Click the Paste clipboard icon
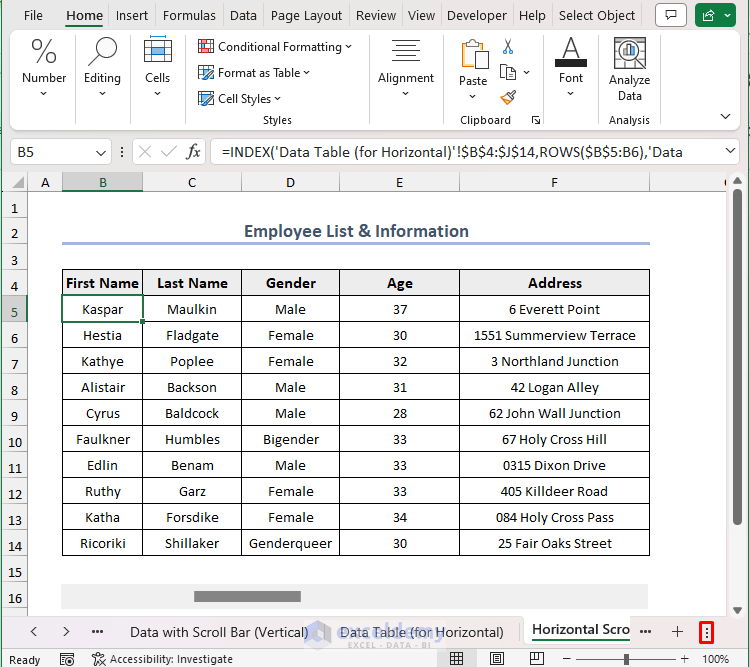The width and height of the screenshot is (750, 667). (x=474, y=54)
